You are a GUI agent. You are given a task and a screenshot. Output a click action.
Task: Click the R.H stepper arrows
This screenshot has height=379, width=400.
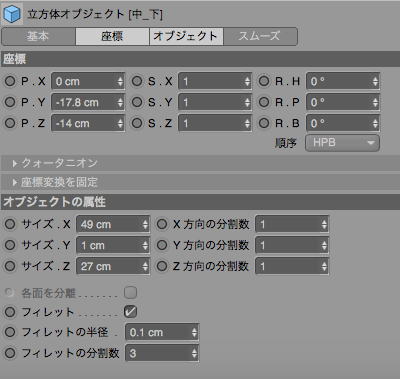375,82
